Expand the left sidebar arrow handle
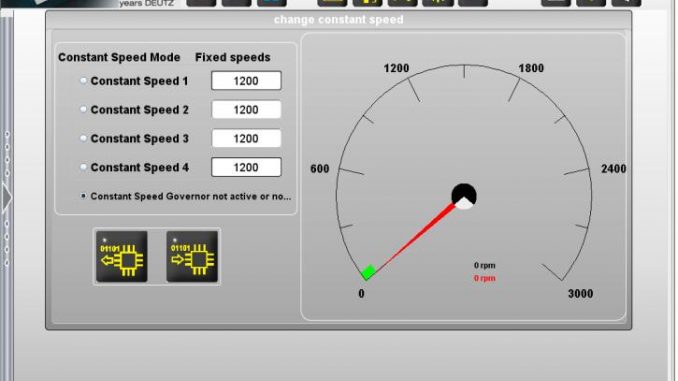This screenshot has width=678, height=381. (x=6, y=198)
